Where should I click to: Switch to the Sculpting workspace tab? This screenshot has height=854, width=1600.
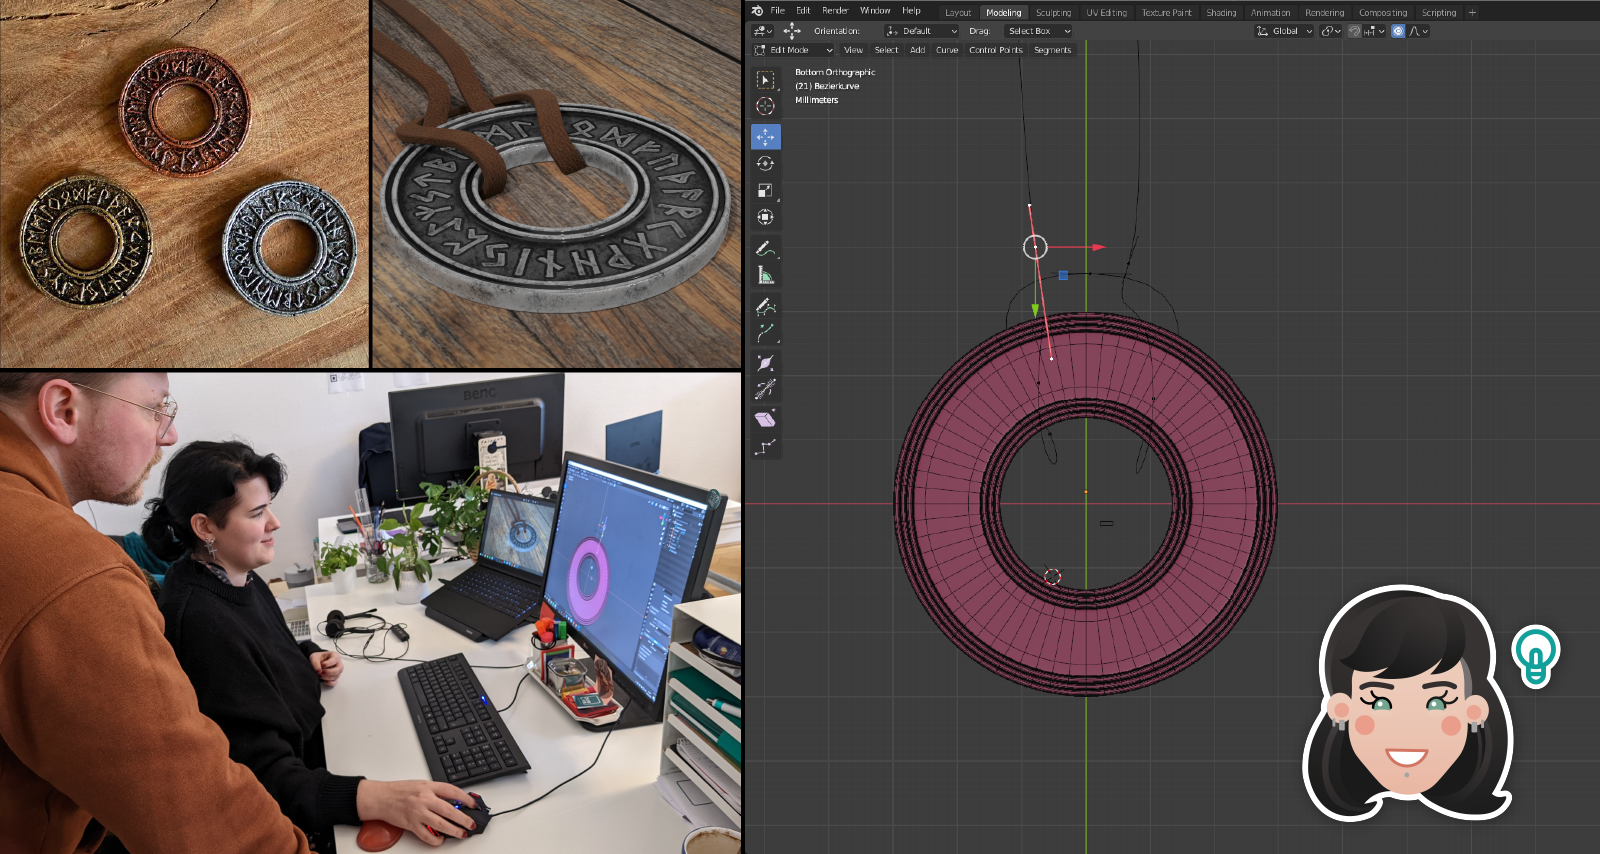click(1053, 13)
